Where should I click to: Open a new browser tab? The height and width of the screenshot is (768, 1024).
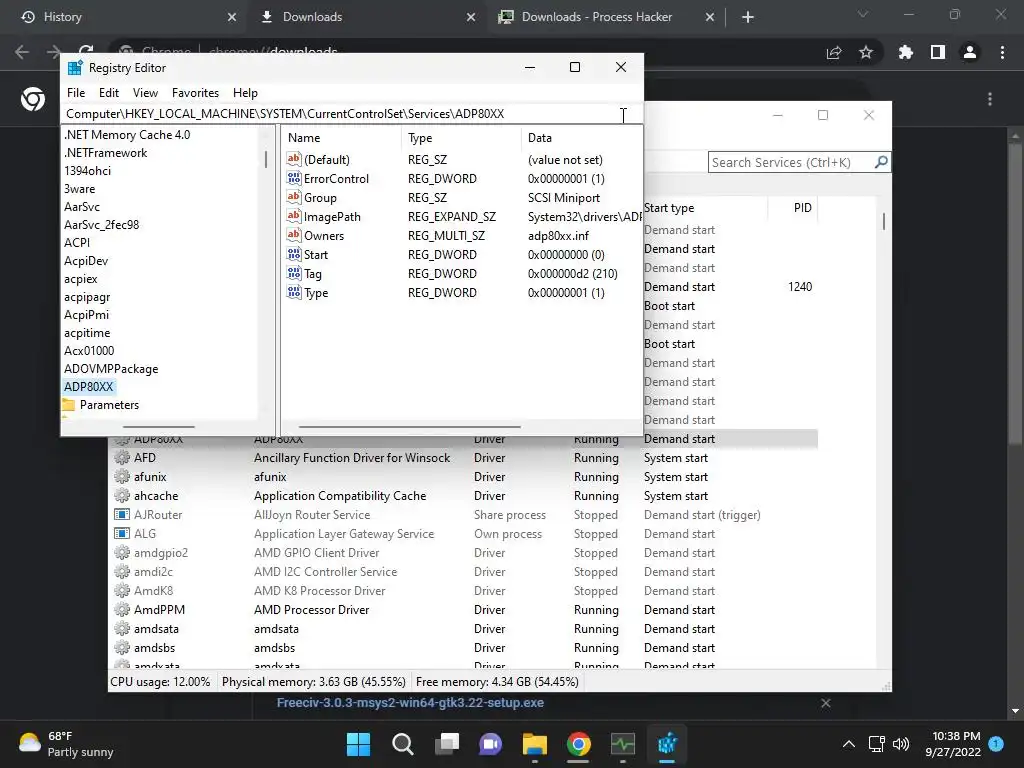tap(748, 17)
